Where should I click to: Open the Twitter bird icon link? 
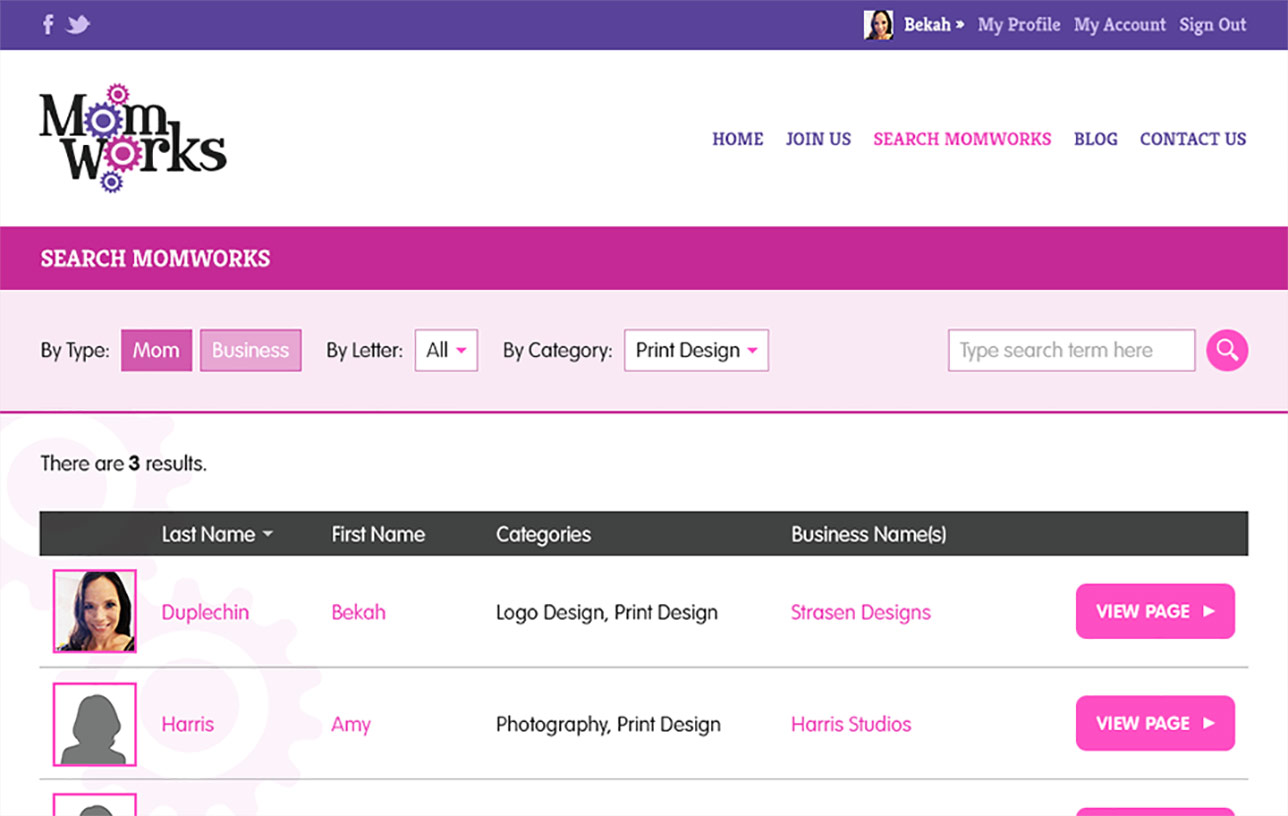coord(78,25)
